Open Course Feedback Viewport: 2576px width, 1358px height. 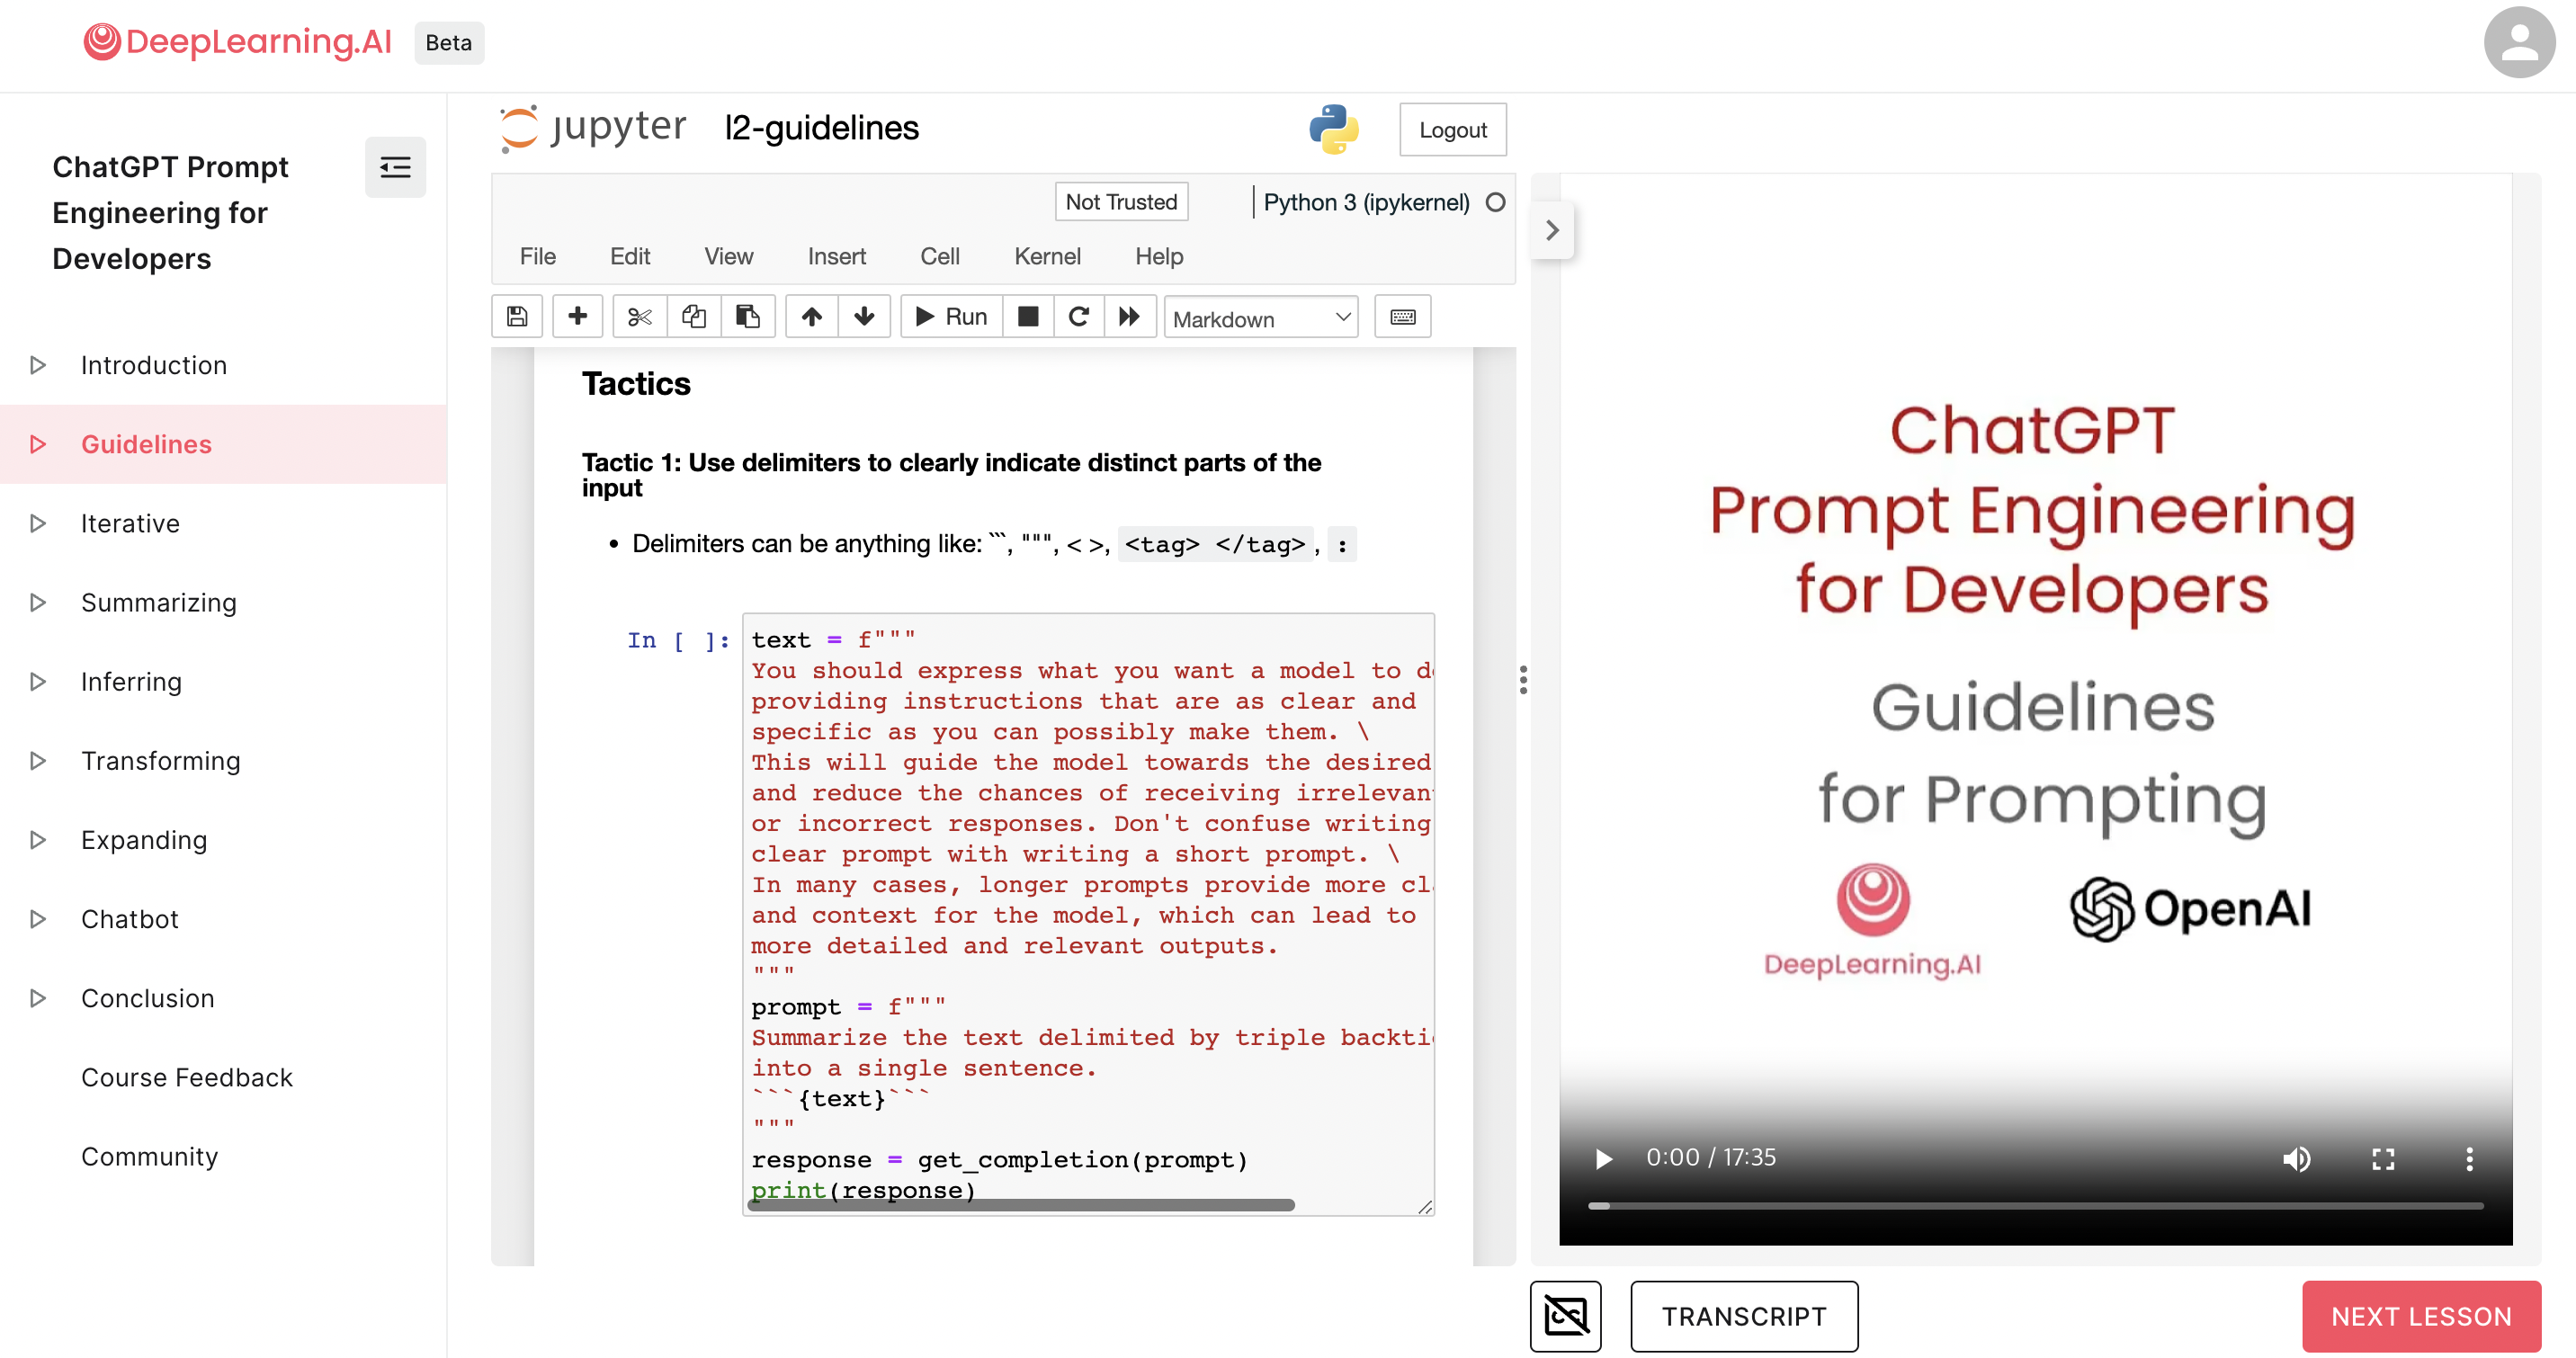tap(186, 1077)
